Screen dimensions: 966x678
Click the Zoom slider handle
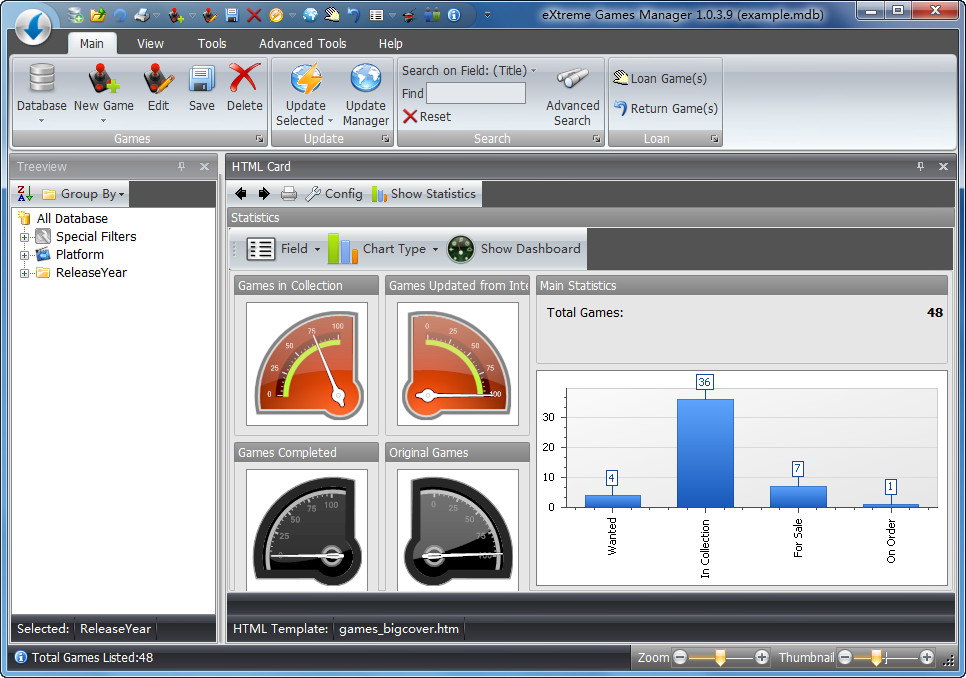(720, 658)
